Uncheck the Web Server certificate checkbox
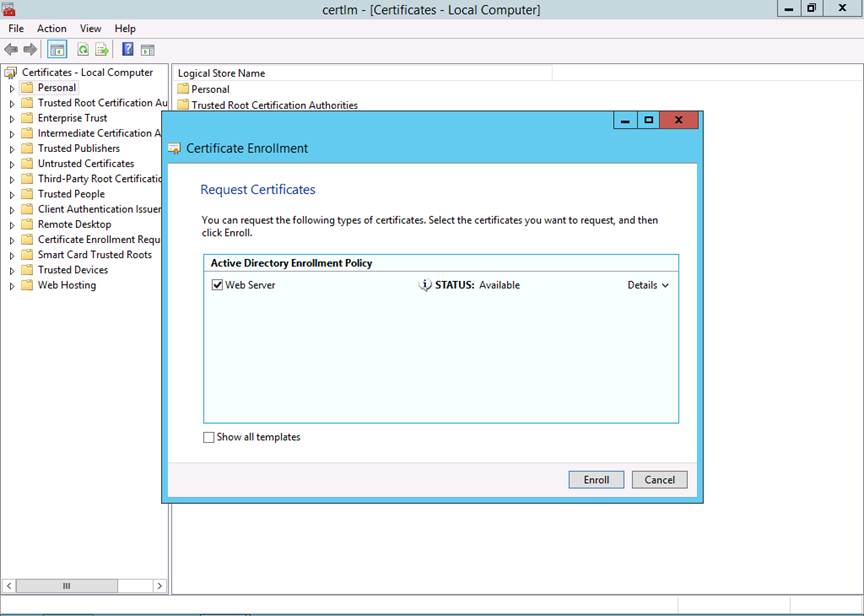 [x=217, y=285]
